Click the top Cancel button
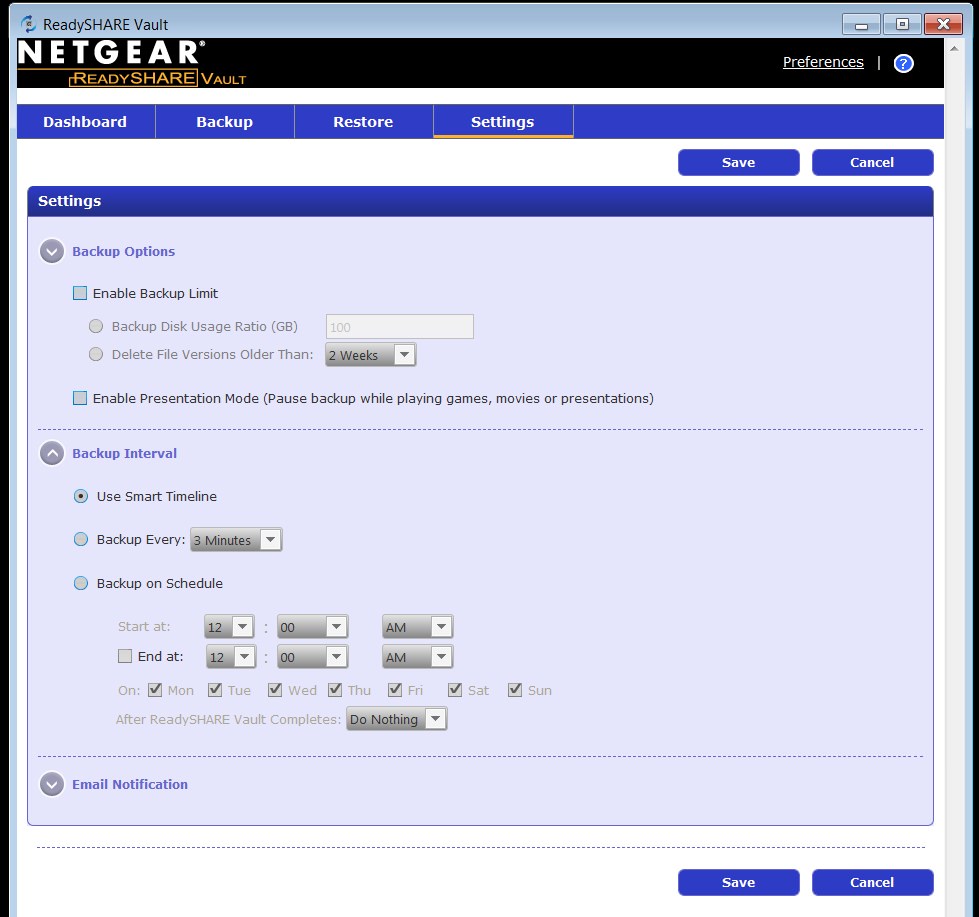The image size is (979, 917). (872, 162)
